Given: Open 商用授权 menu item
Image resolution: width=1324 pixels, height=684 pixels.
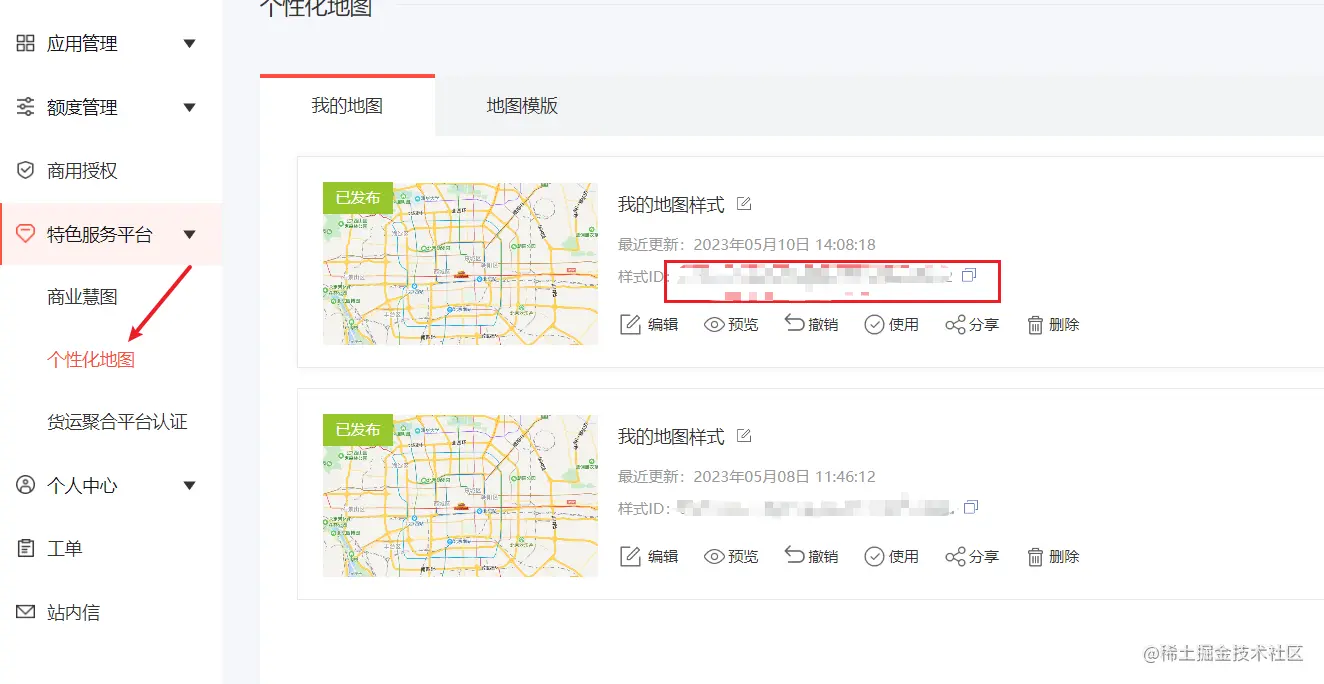Looking at the screenshot, I should [82, 171].
